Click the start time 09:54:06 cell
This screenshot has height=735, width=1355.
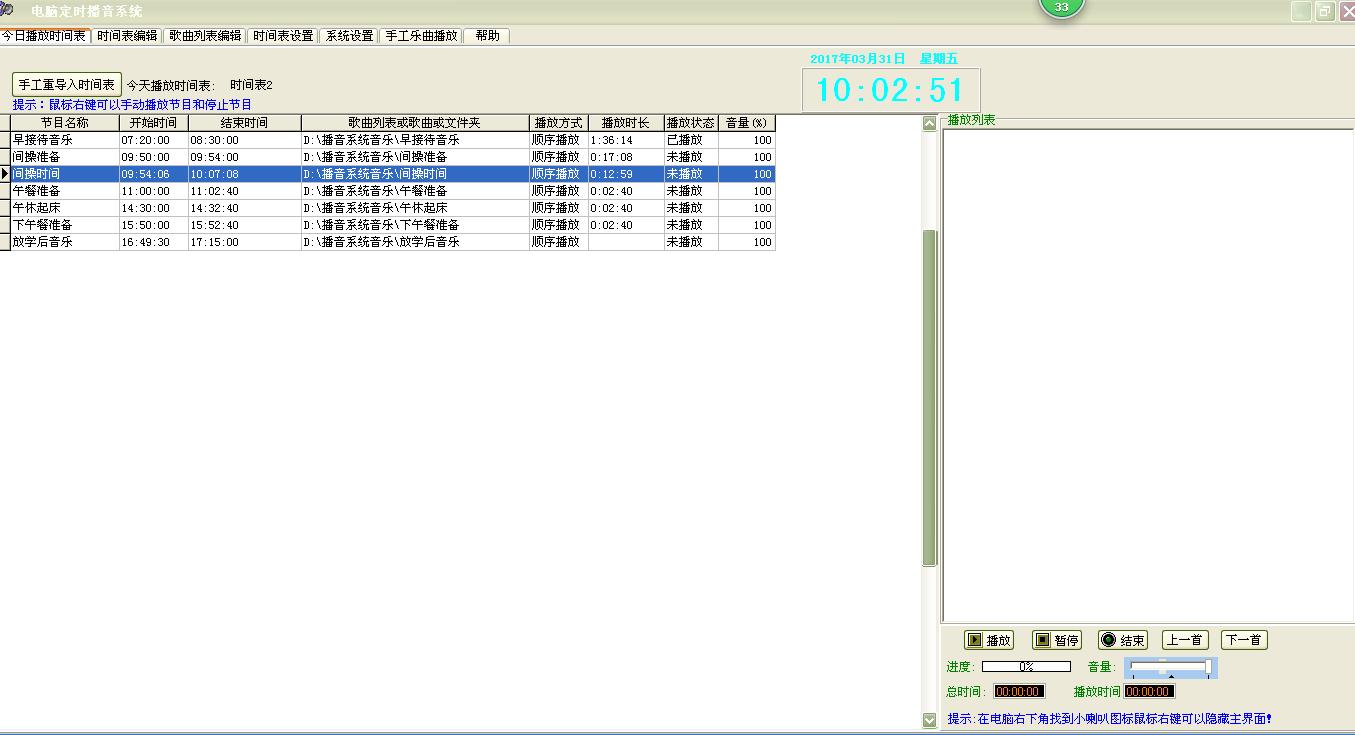(x=154, y=174)
